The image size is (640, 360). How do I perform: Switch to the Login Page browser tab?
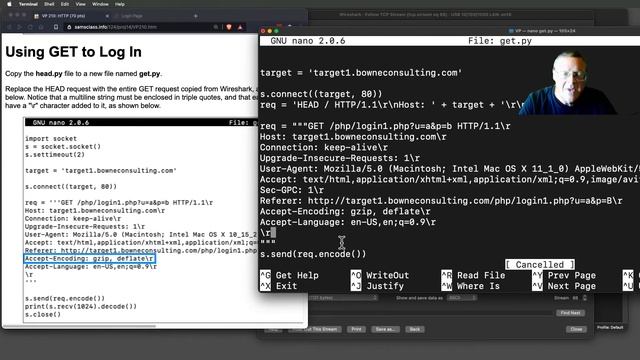(132, 16)
